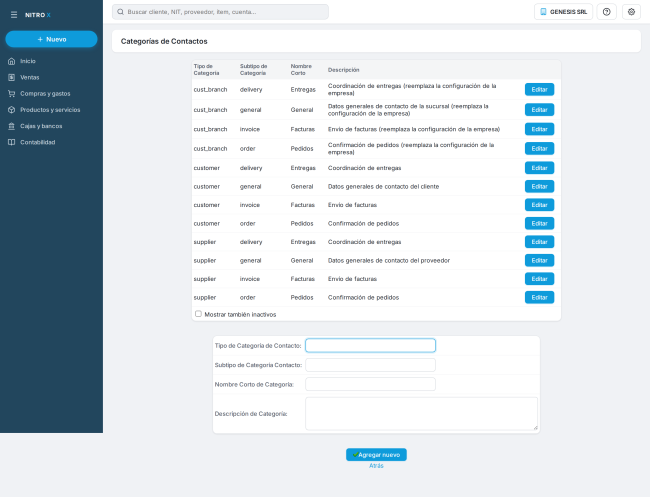This screenshot has width=650, height=497.
Task: Edit cust_branch order row
Action: pos(539,149)
